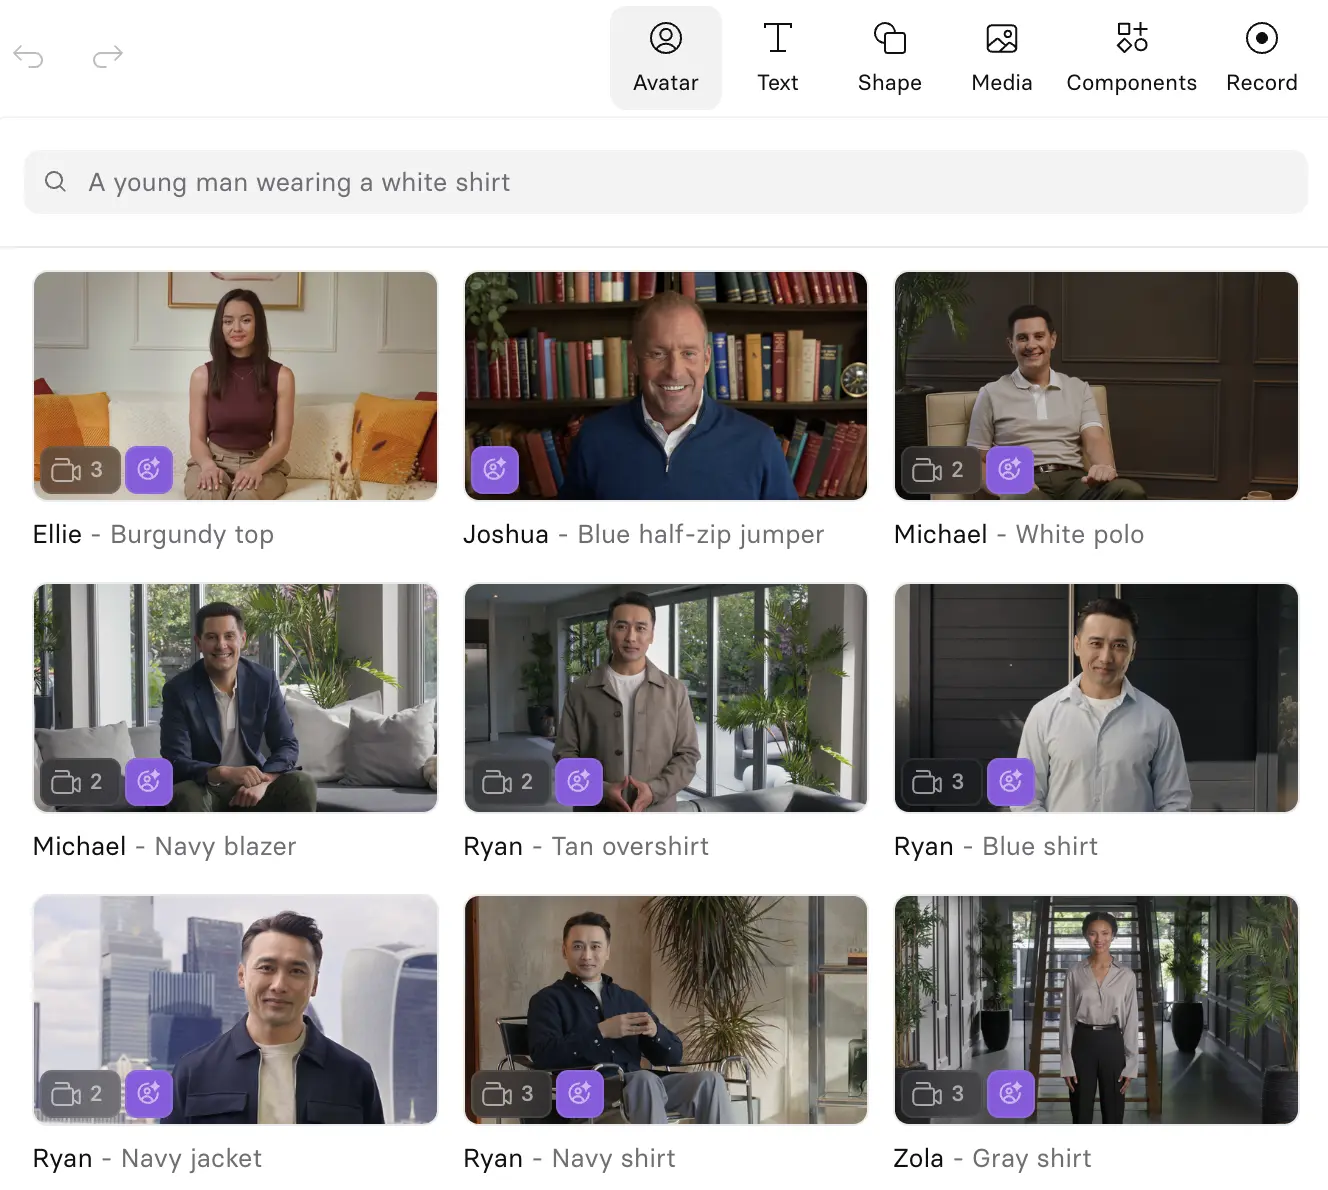This screenshot has width=1328, height=1190.
Task: Click the search magnifier icon
Action: (x=56, y=182)
